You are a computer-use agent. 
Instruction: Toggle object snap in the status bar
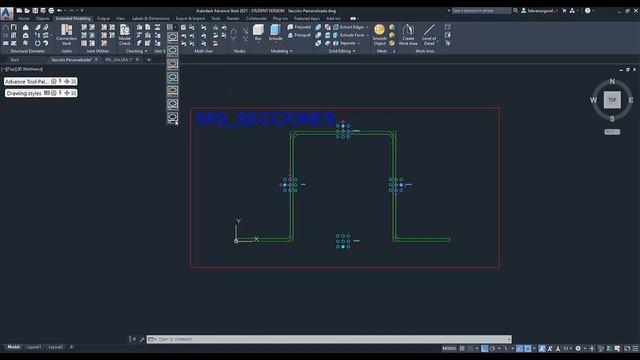[528, 349]
